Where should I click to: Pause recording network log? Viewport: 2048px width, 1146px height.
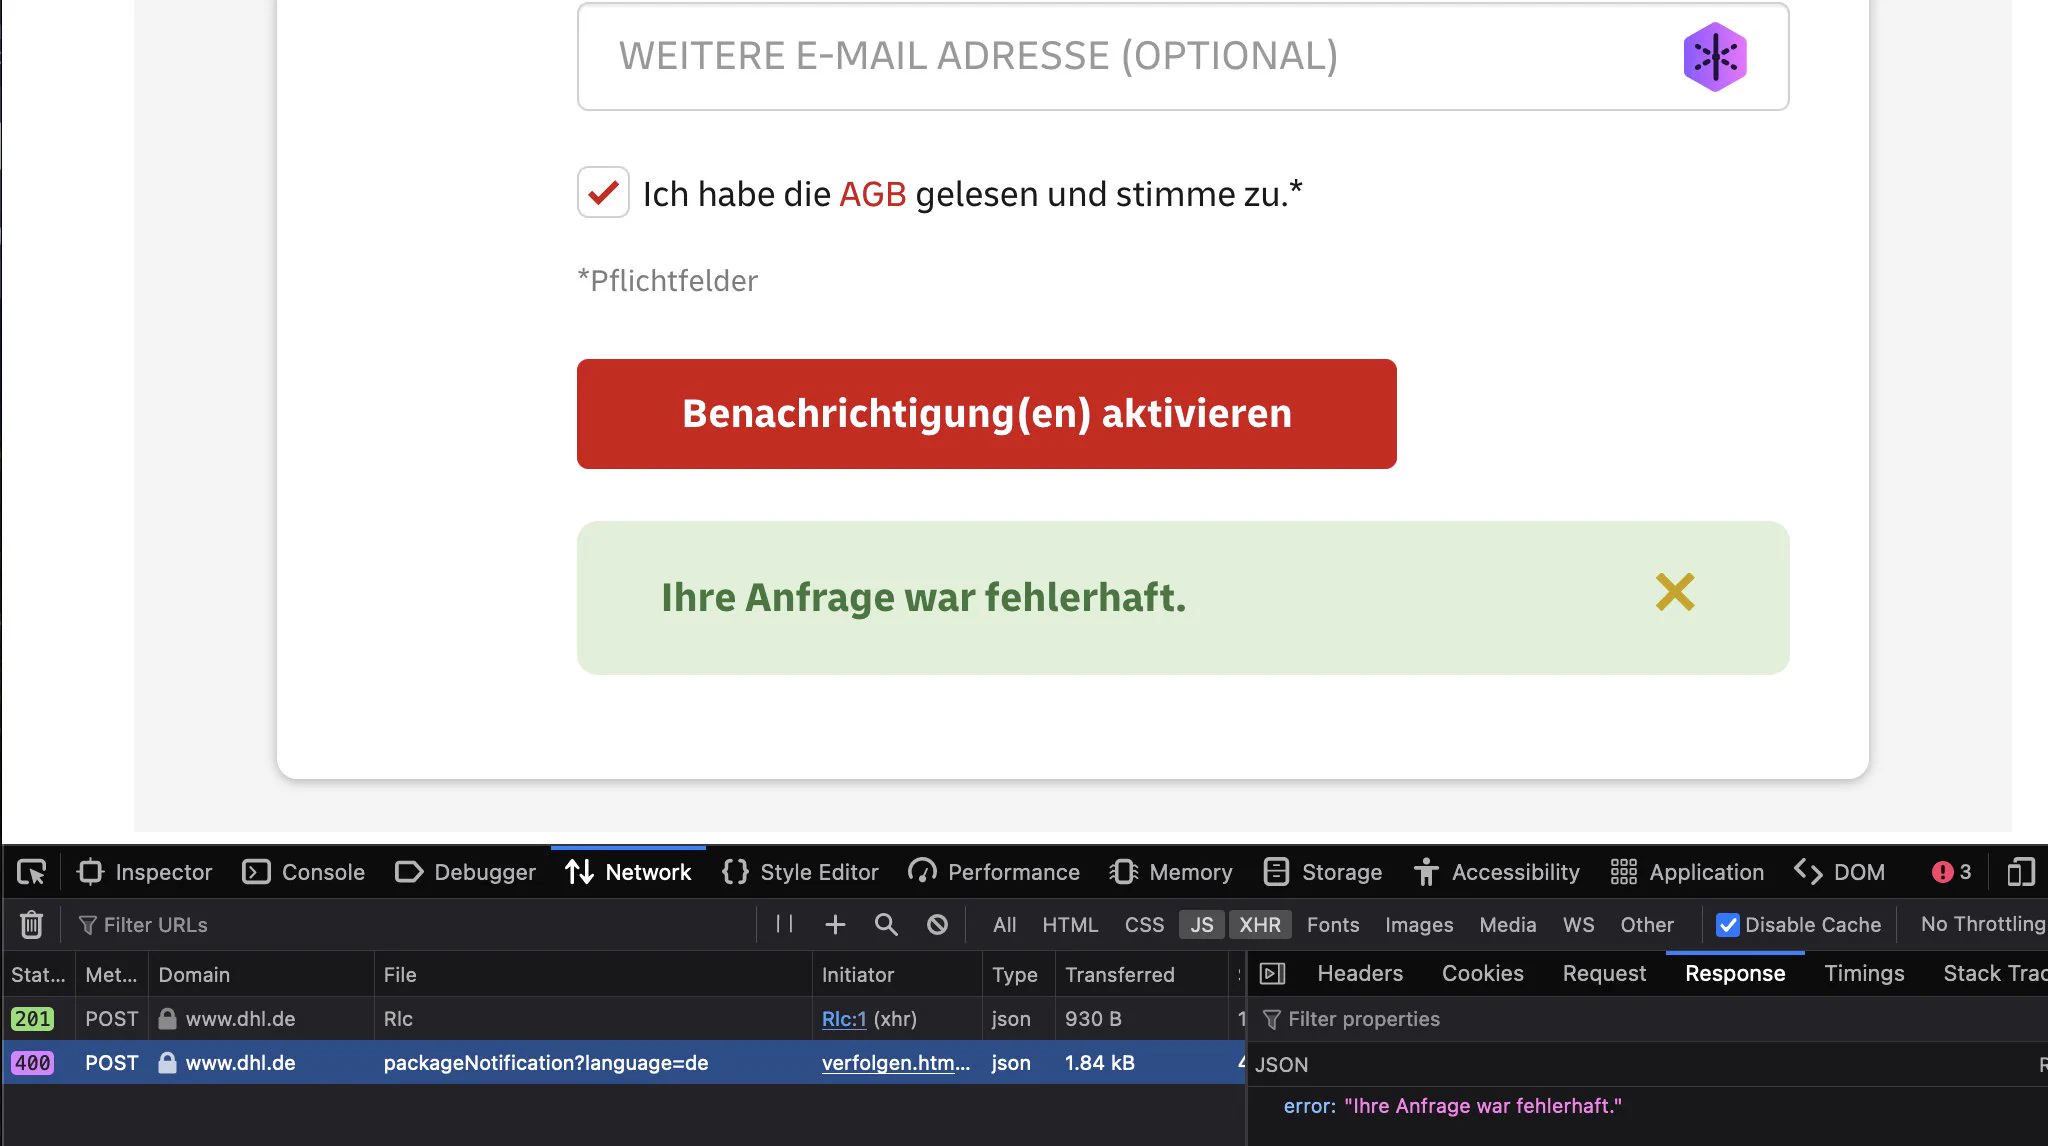coord(784,924)
